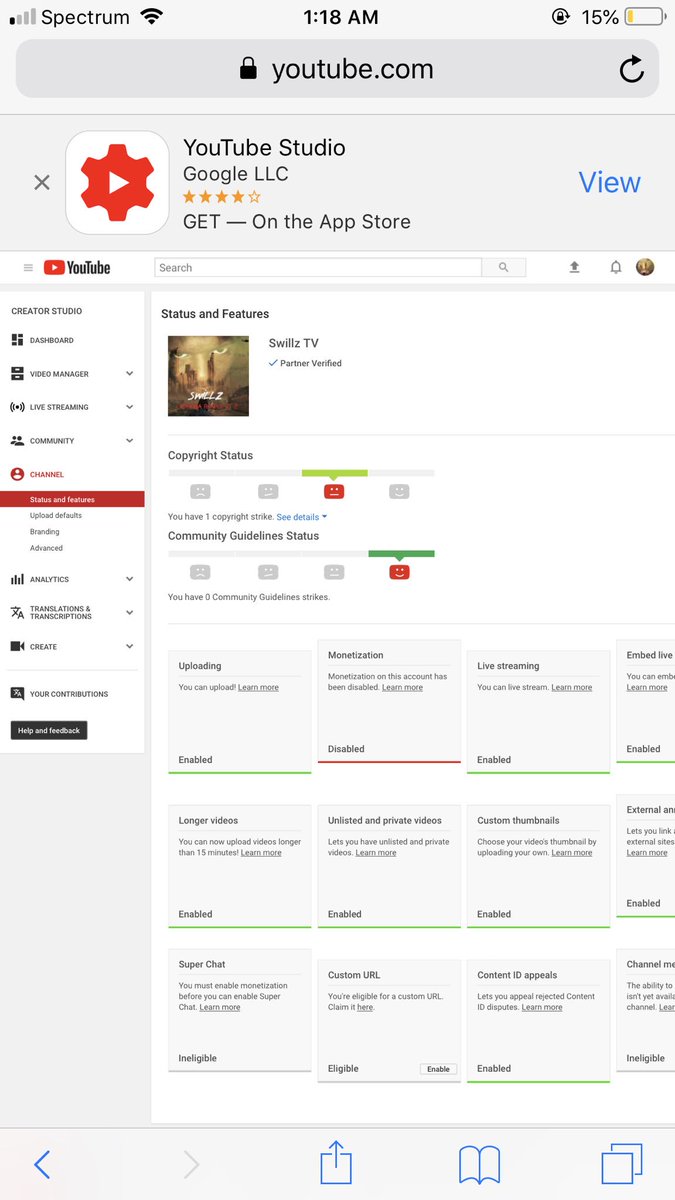Open the notifications bell

point(616,268)
